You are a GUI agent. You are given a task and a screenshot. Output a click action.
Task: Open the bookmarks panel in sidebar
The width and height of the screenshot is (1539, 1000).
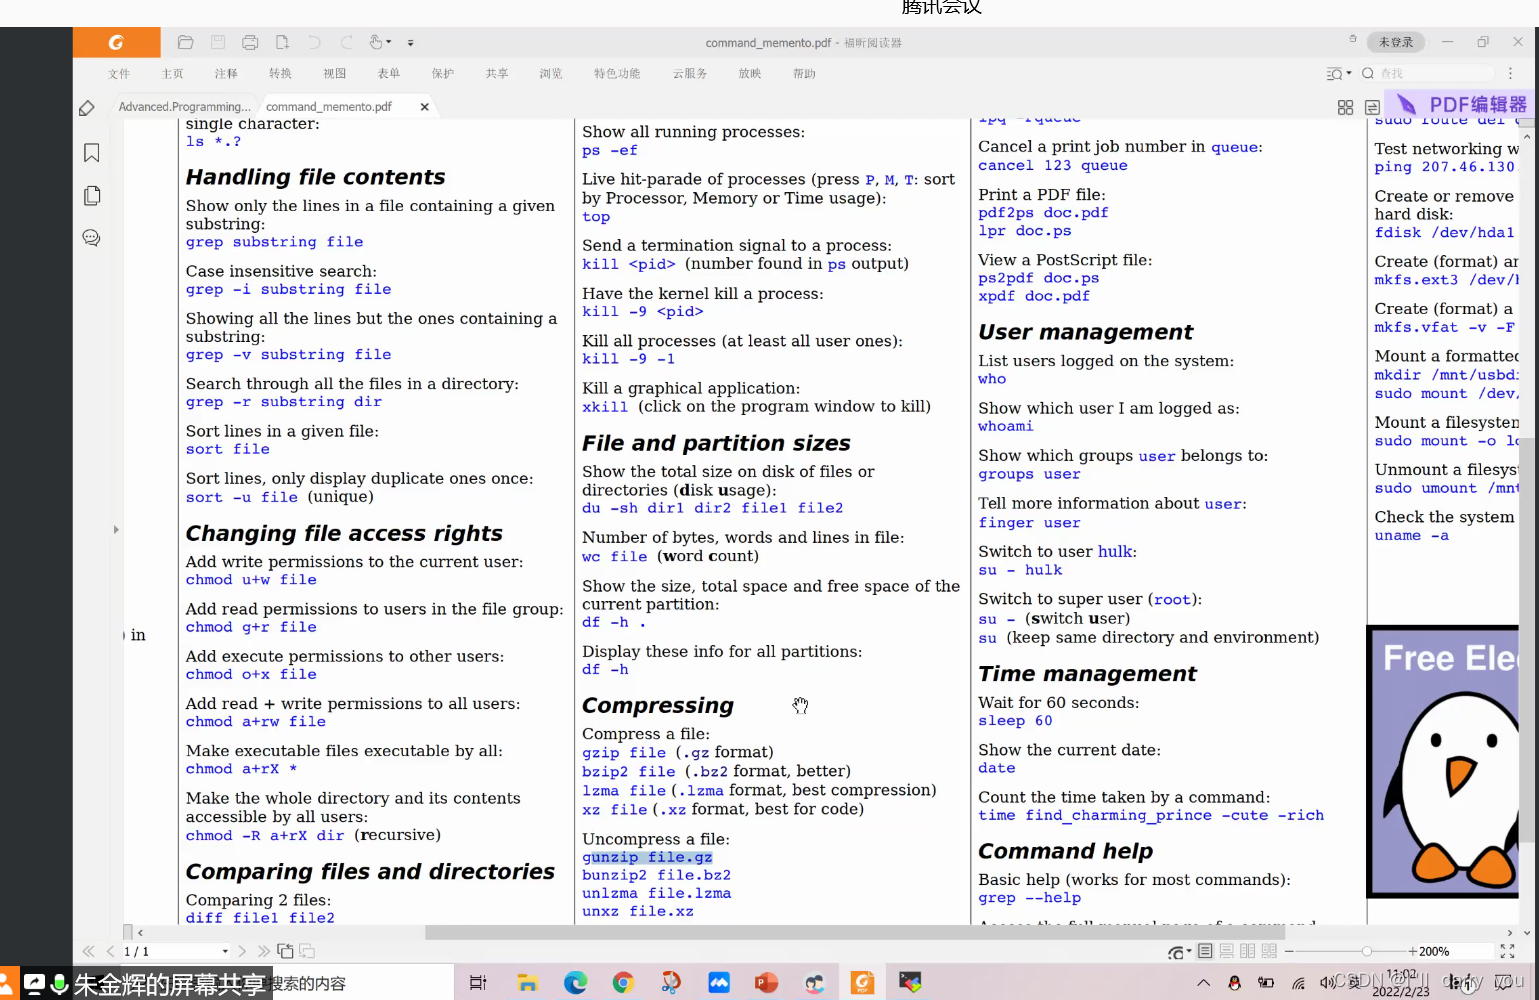91,153
